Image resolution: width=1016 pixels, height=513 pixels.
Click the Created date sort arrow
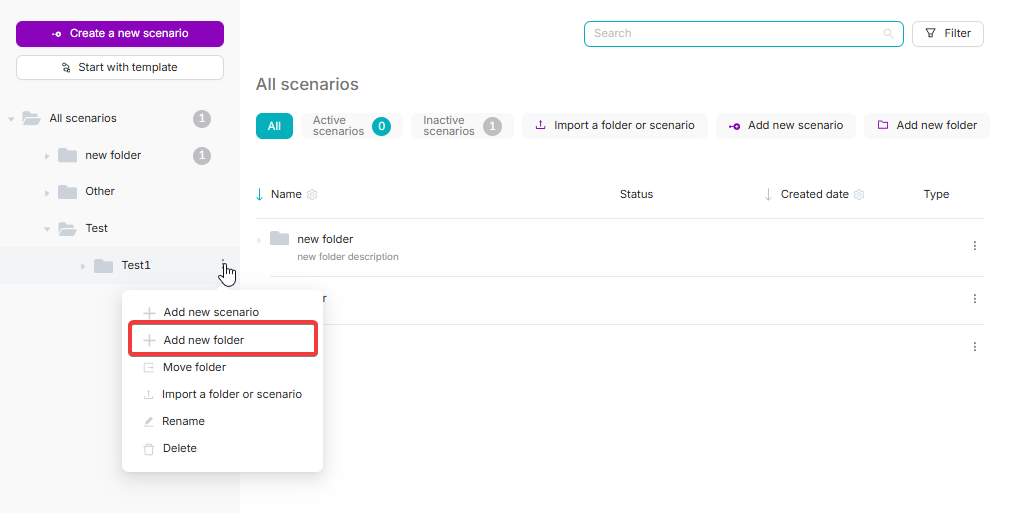click(768, 194)
